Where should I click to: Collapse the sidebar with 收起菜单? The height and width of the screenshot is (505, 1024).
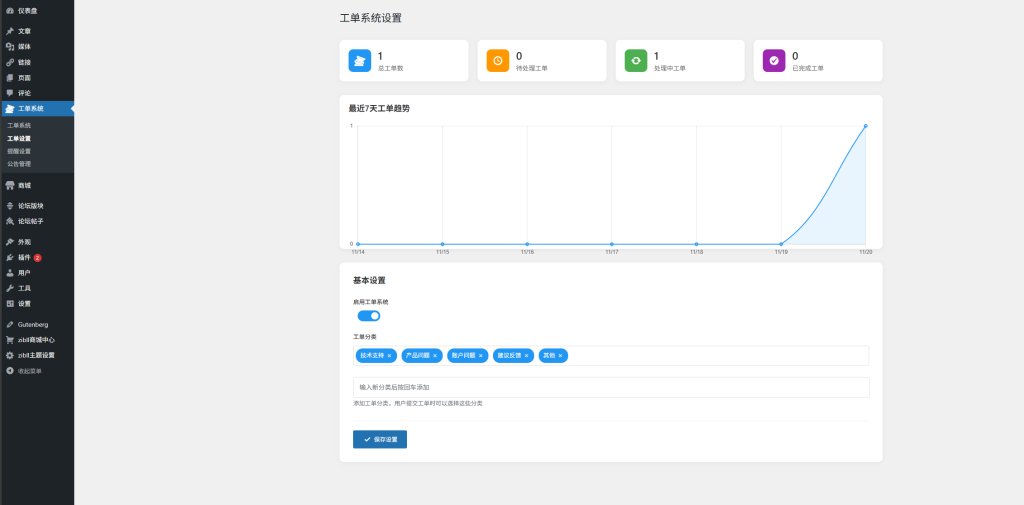click(x=29, y=371)
